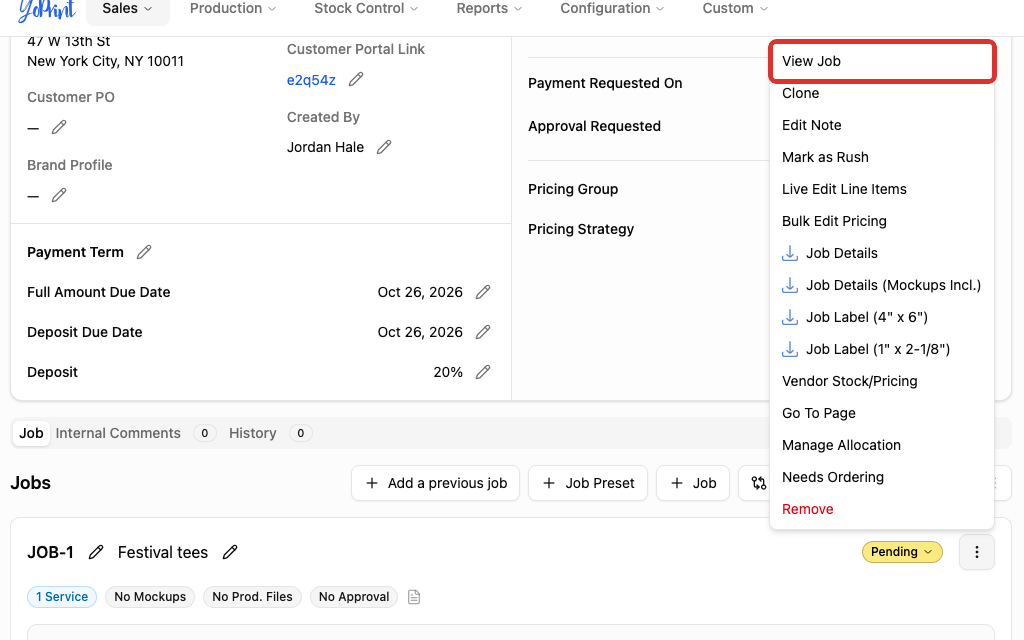Edit the Customer Portal Link pencil icon
The image size is (1024, 640).
pyautogui.click(x=356, y=80)
